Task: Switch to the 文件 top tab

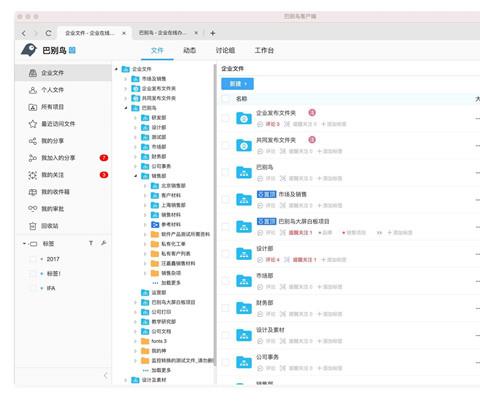Action: (157, 50)
